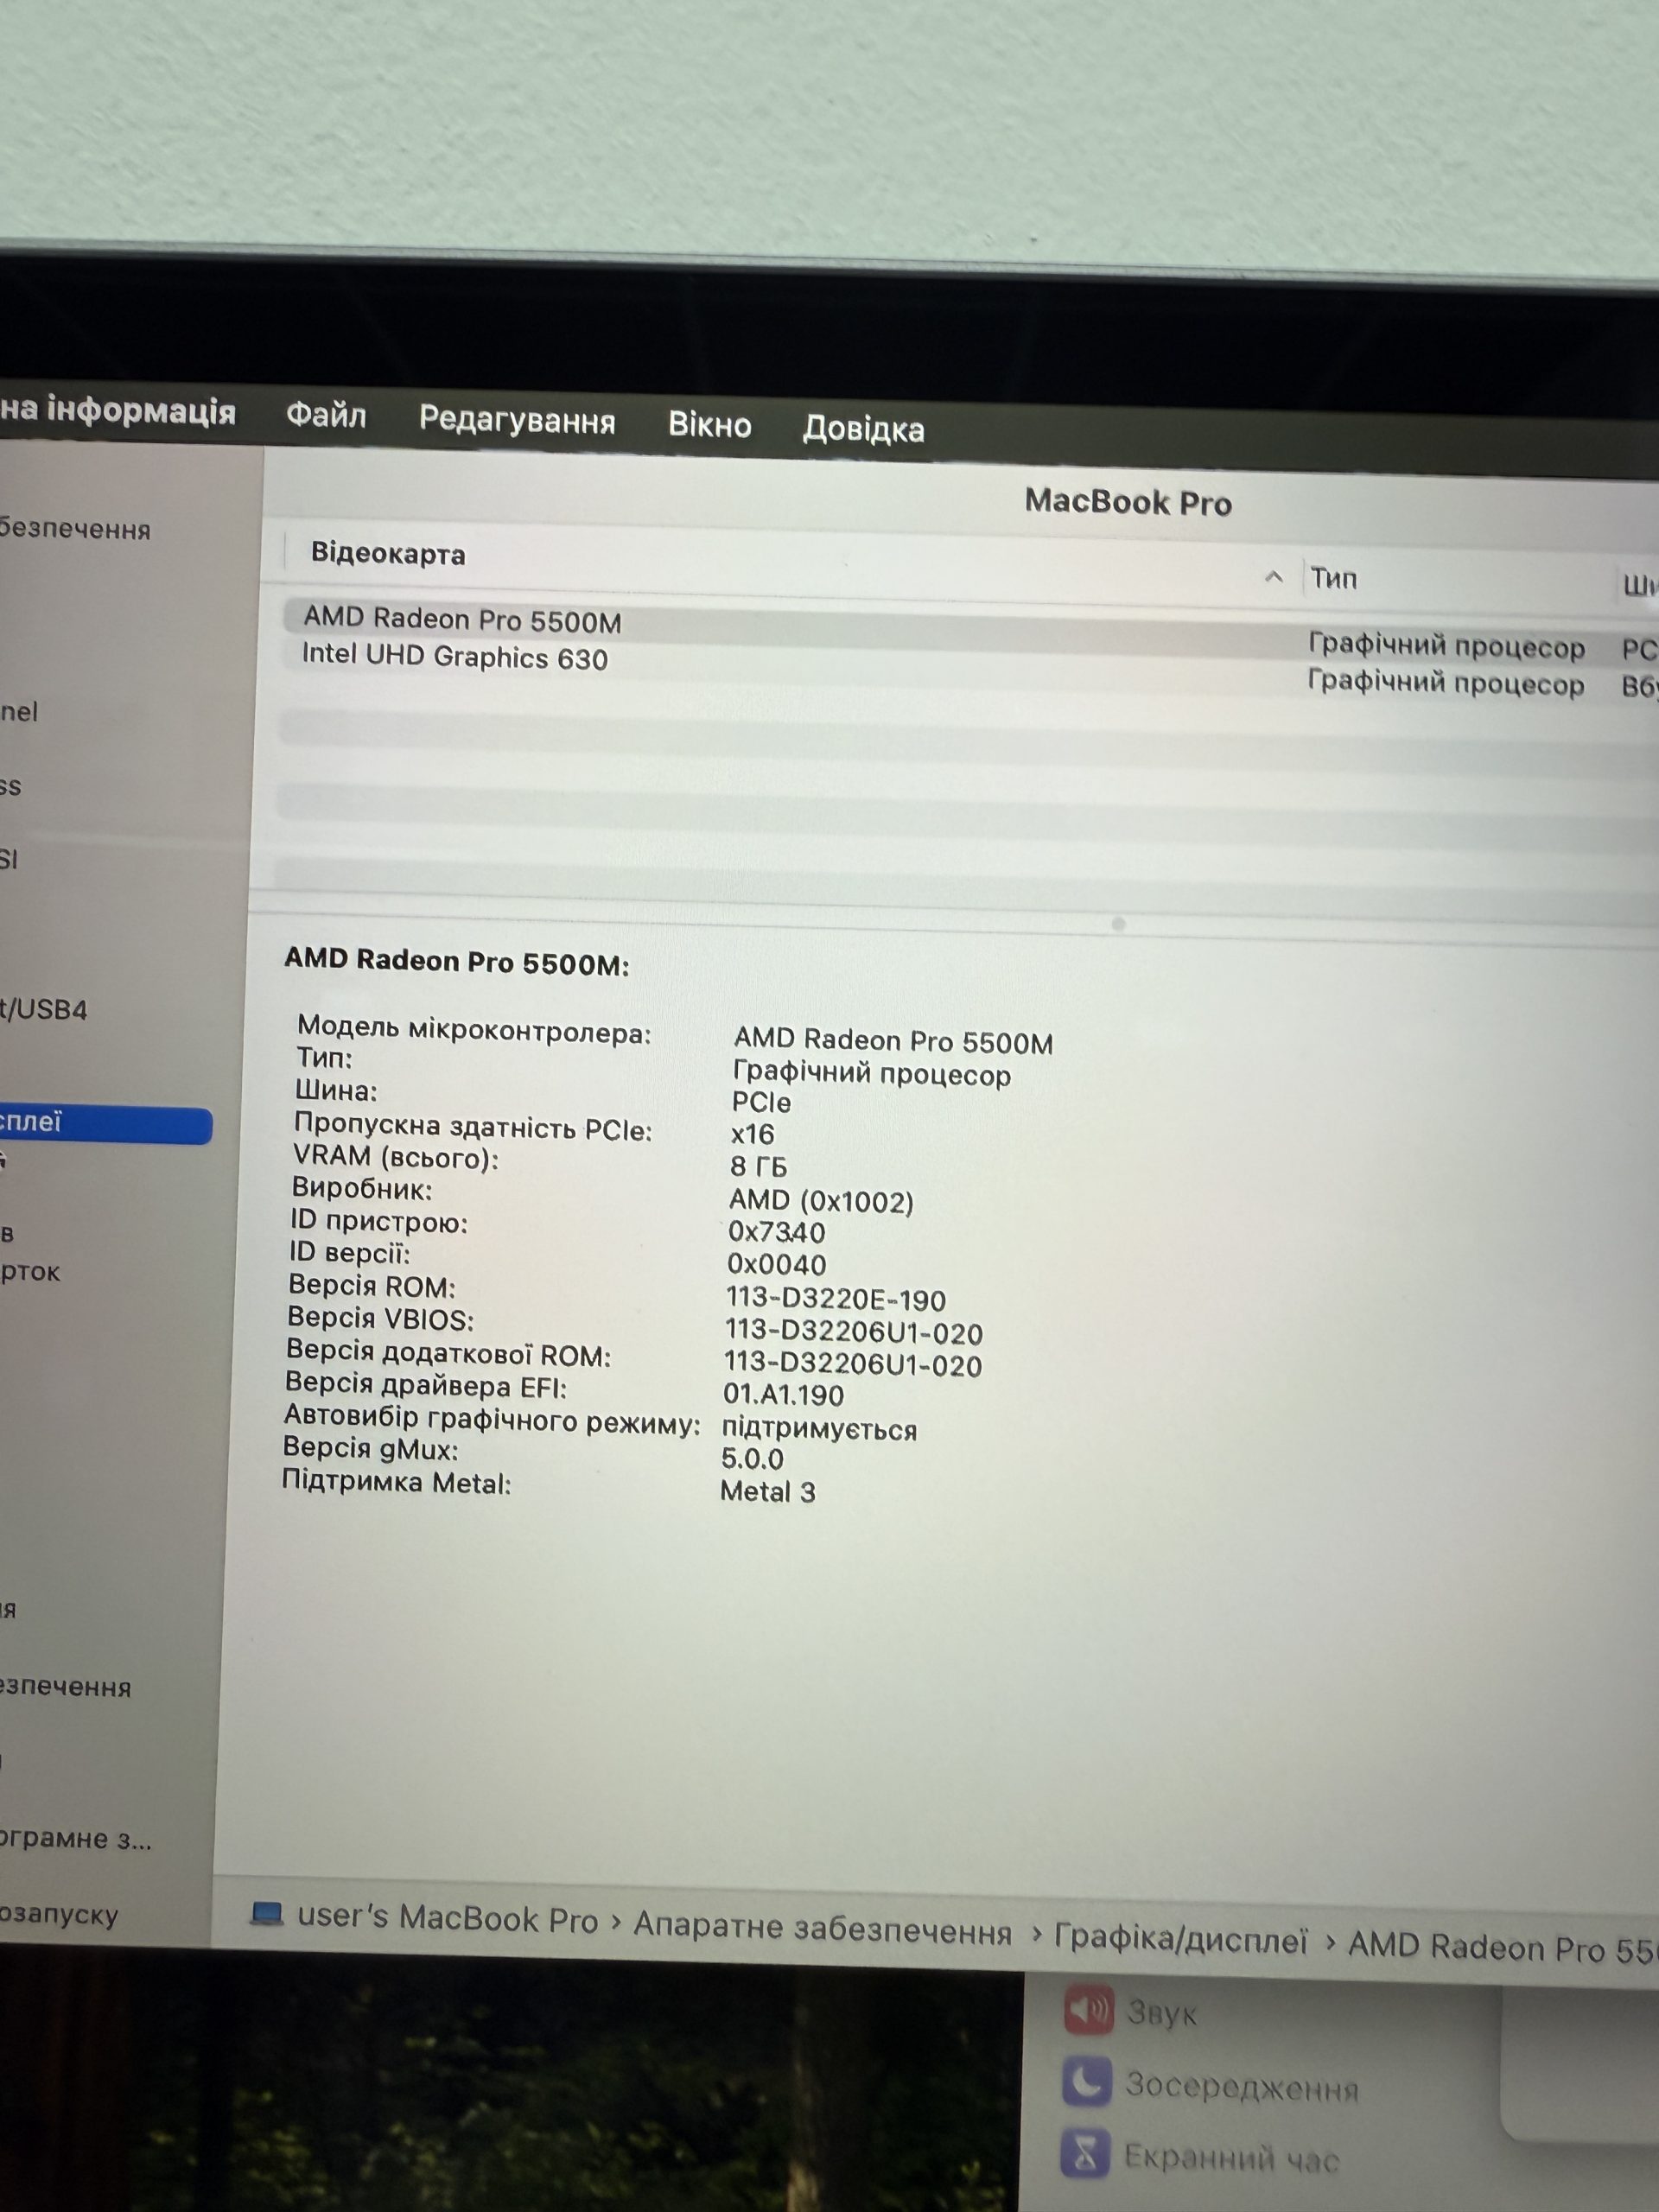Toggle sort order arrow next to Тип

pos(1273,577)
